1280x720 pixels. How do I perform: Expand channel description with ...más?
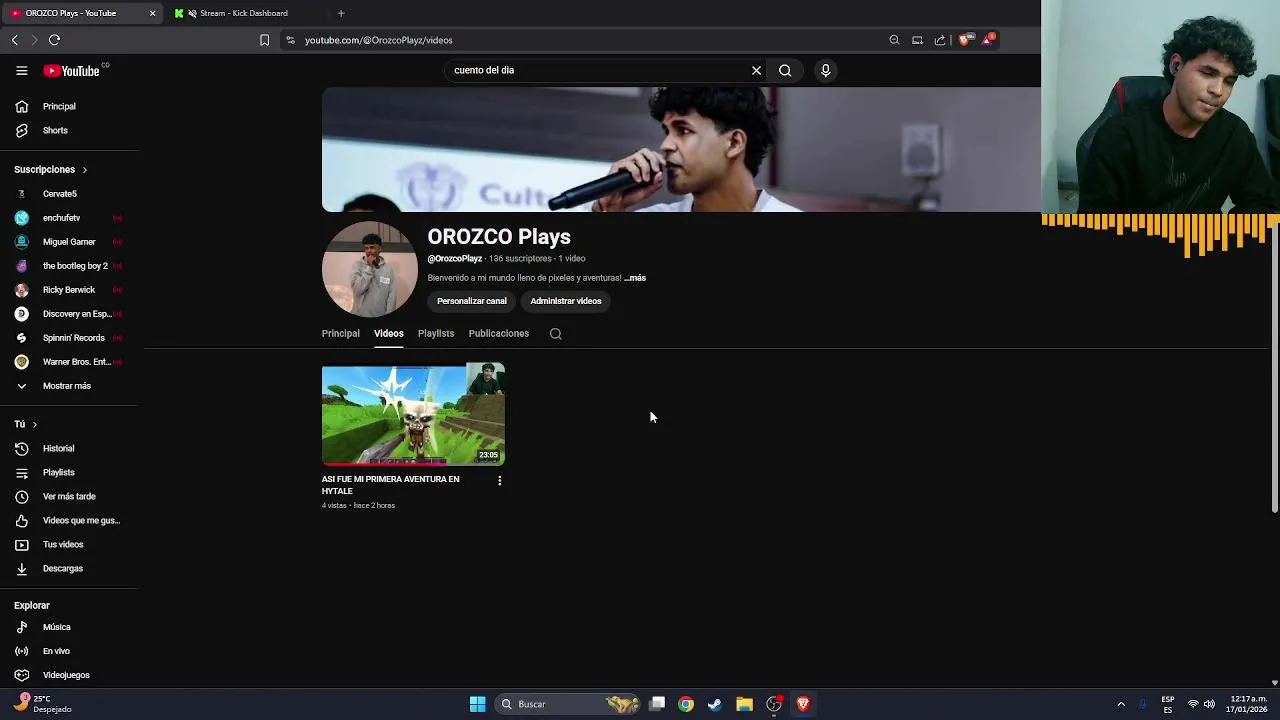click(635, 278)
